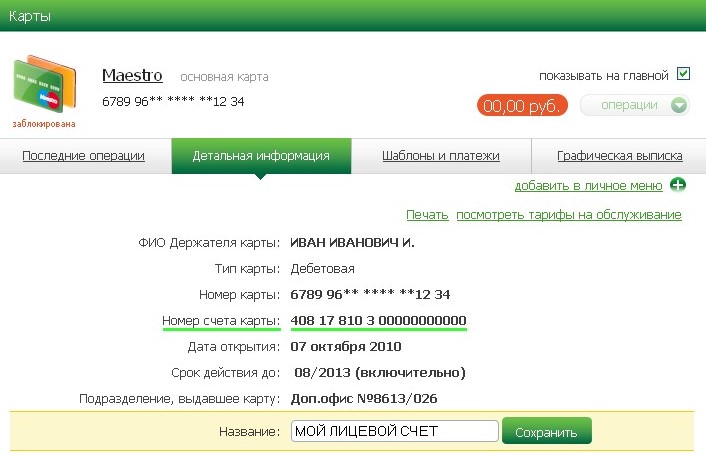The width and height of the screenshot is (706, 456).
Task: Click card number under the Maestro title
Action: 173,101
